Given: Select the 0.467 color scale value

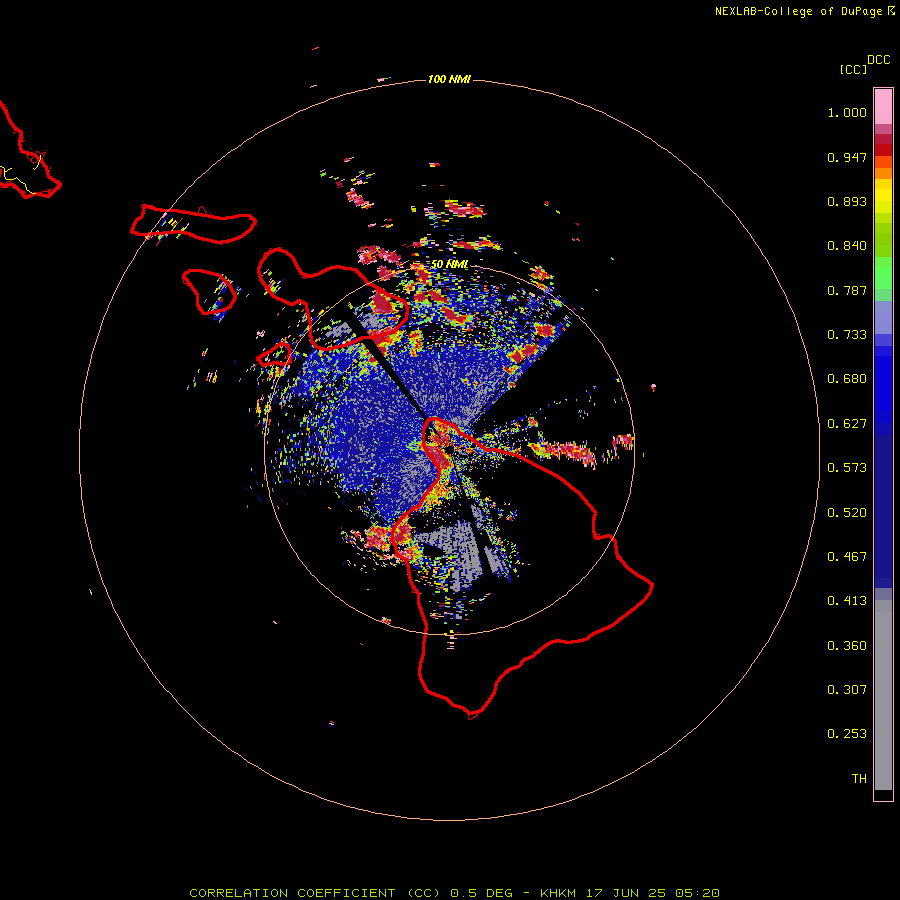Looking at the screenshot, I should tap(847, 557).
